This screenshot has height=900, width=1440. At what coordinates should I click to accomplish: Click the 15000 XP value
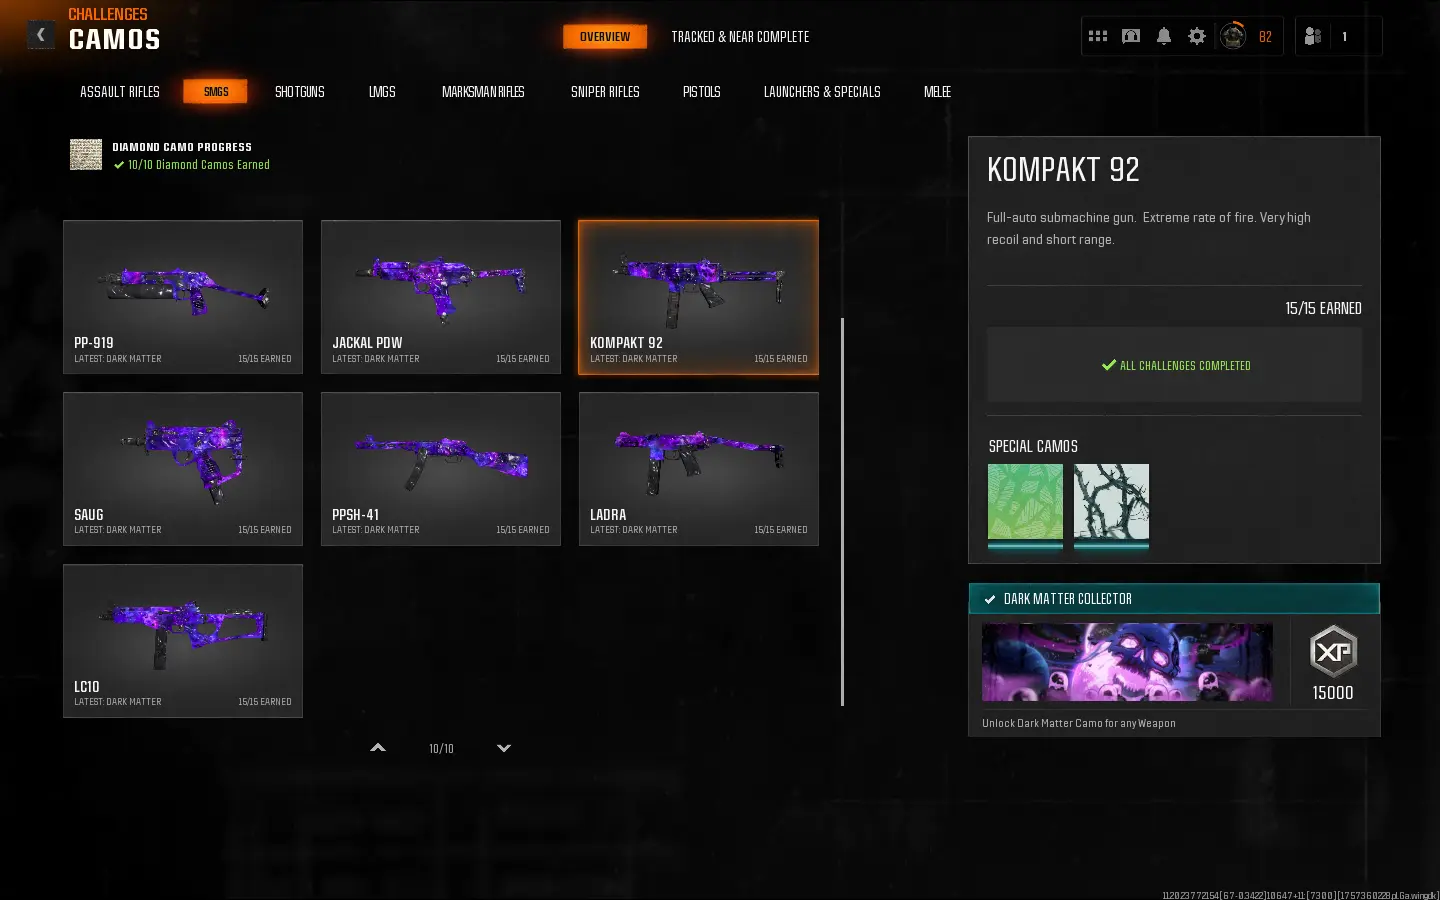[x=1333, y=693]
